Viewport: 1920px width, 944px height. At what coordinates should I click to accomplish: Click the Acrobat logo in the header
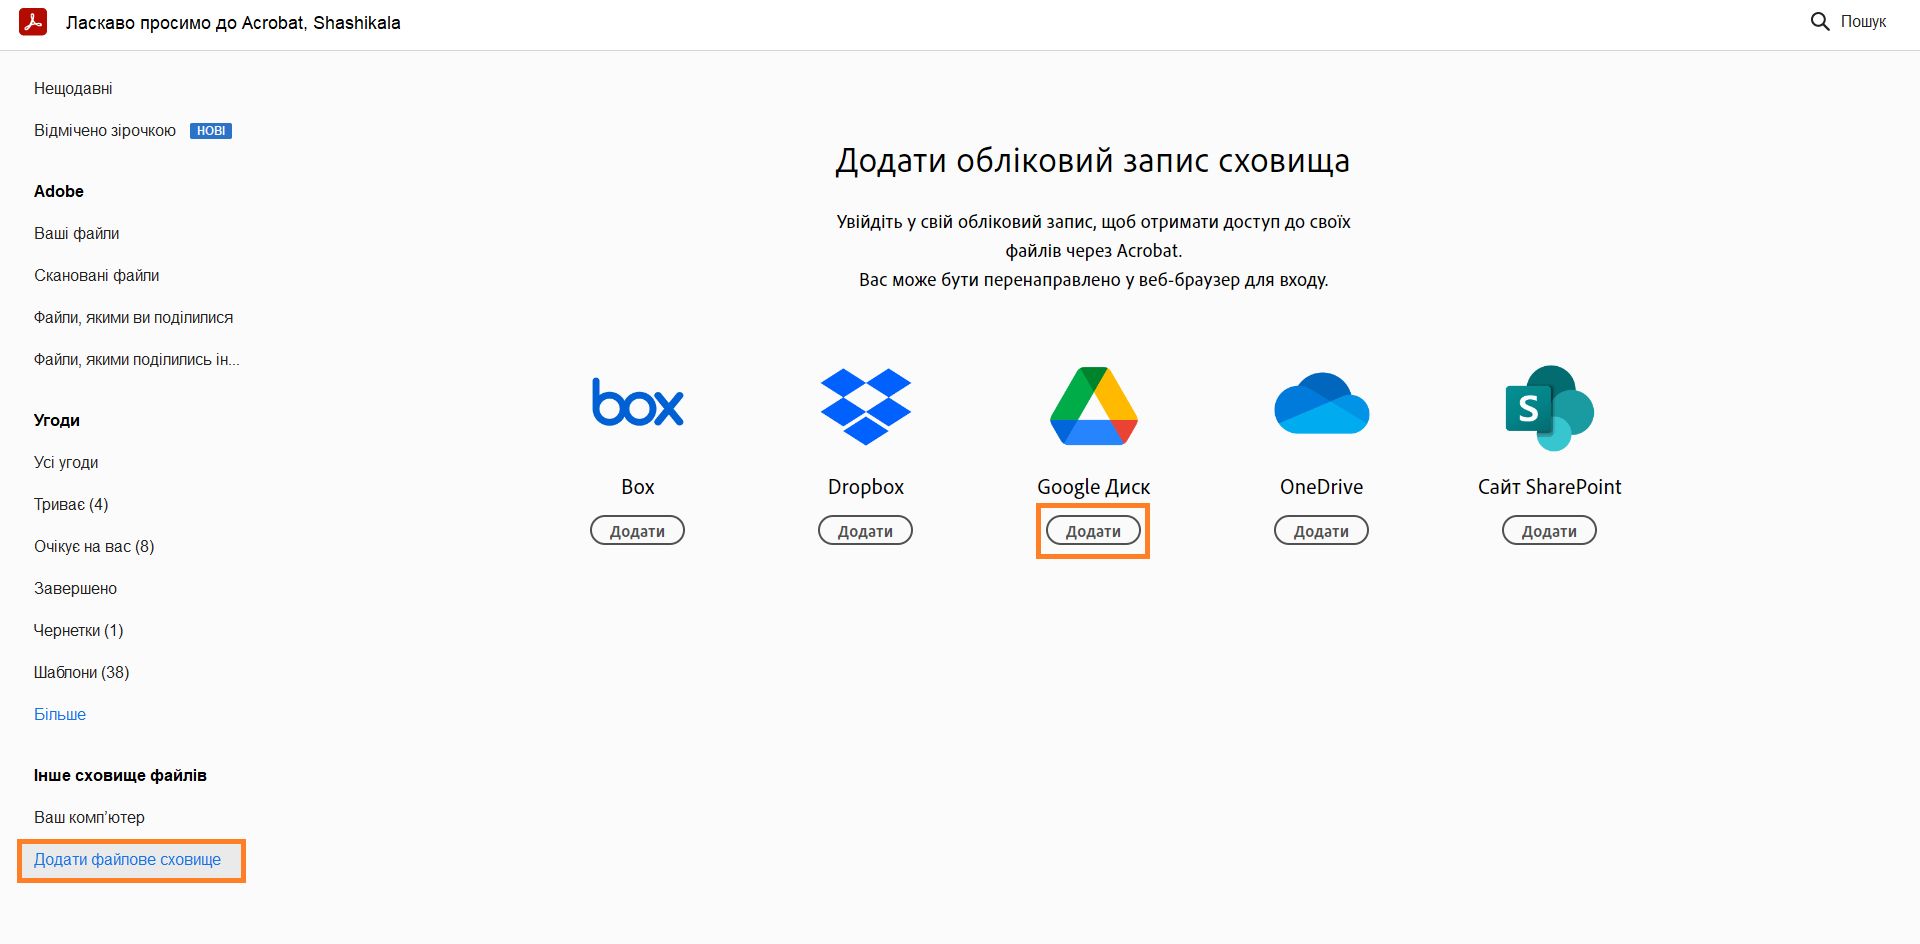tap(33, 21)
